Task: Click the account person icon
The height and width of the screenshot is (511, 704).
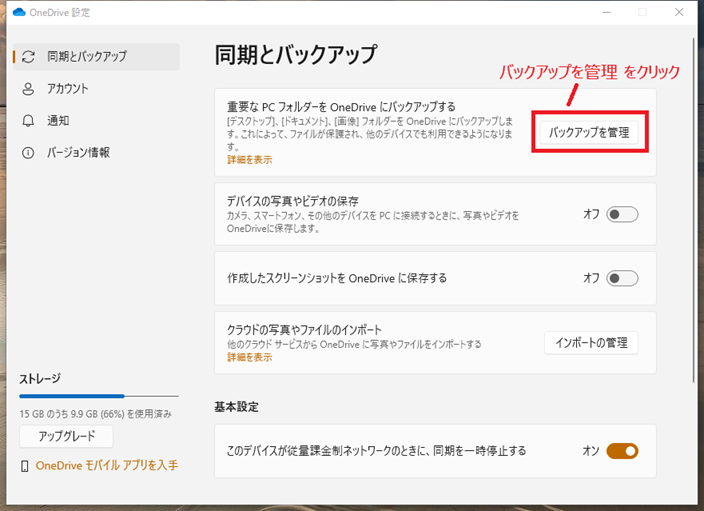Action: pyautogui.click(x=28, y=89)
